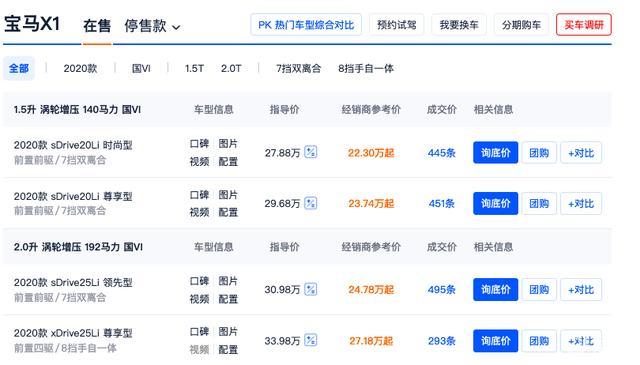Viewport: 640px width, 365px height.
Task: Click dealer price 22.30万起
Action: 371,153
